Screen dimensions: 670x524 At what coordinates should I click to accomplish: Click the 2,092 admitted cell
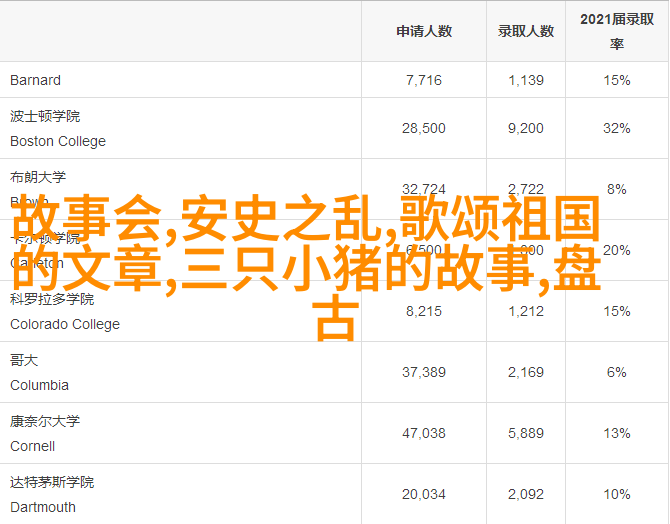point(526,495)
